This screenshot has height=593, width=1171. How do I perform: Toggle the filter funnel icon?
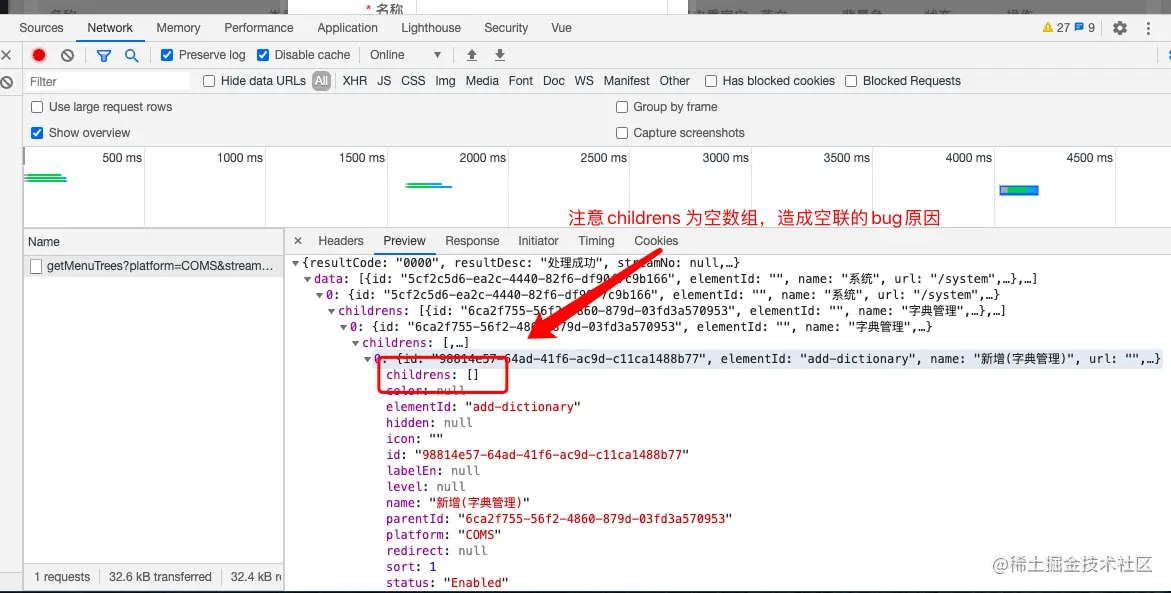pos(104,55)
